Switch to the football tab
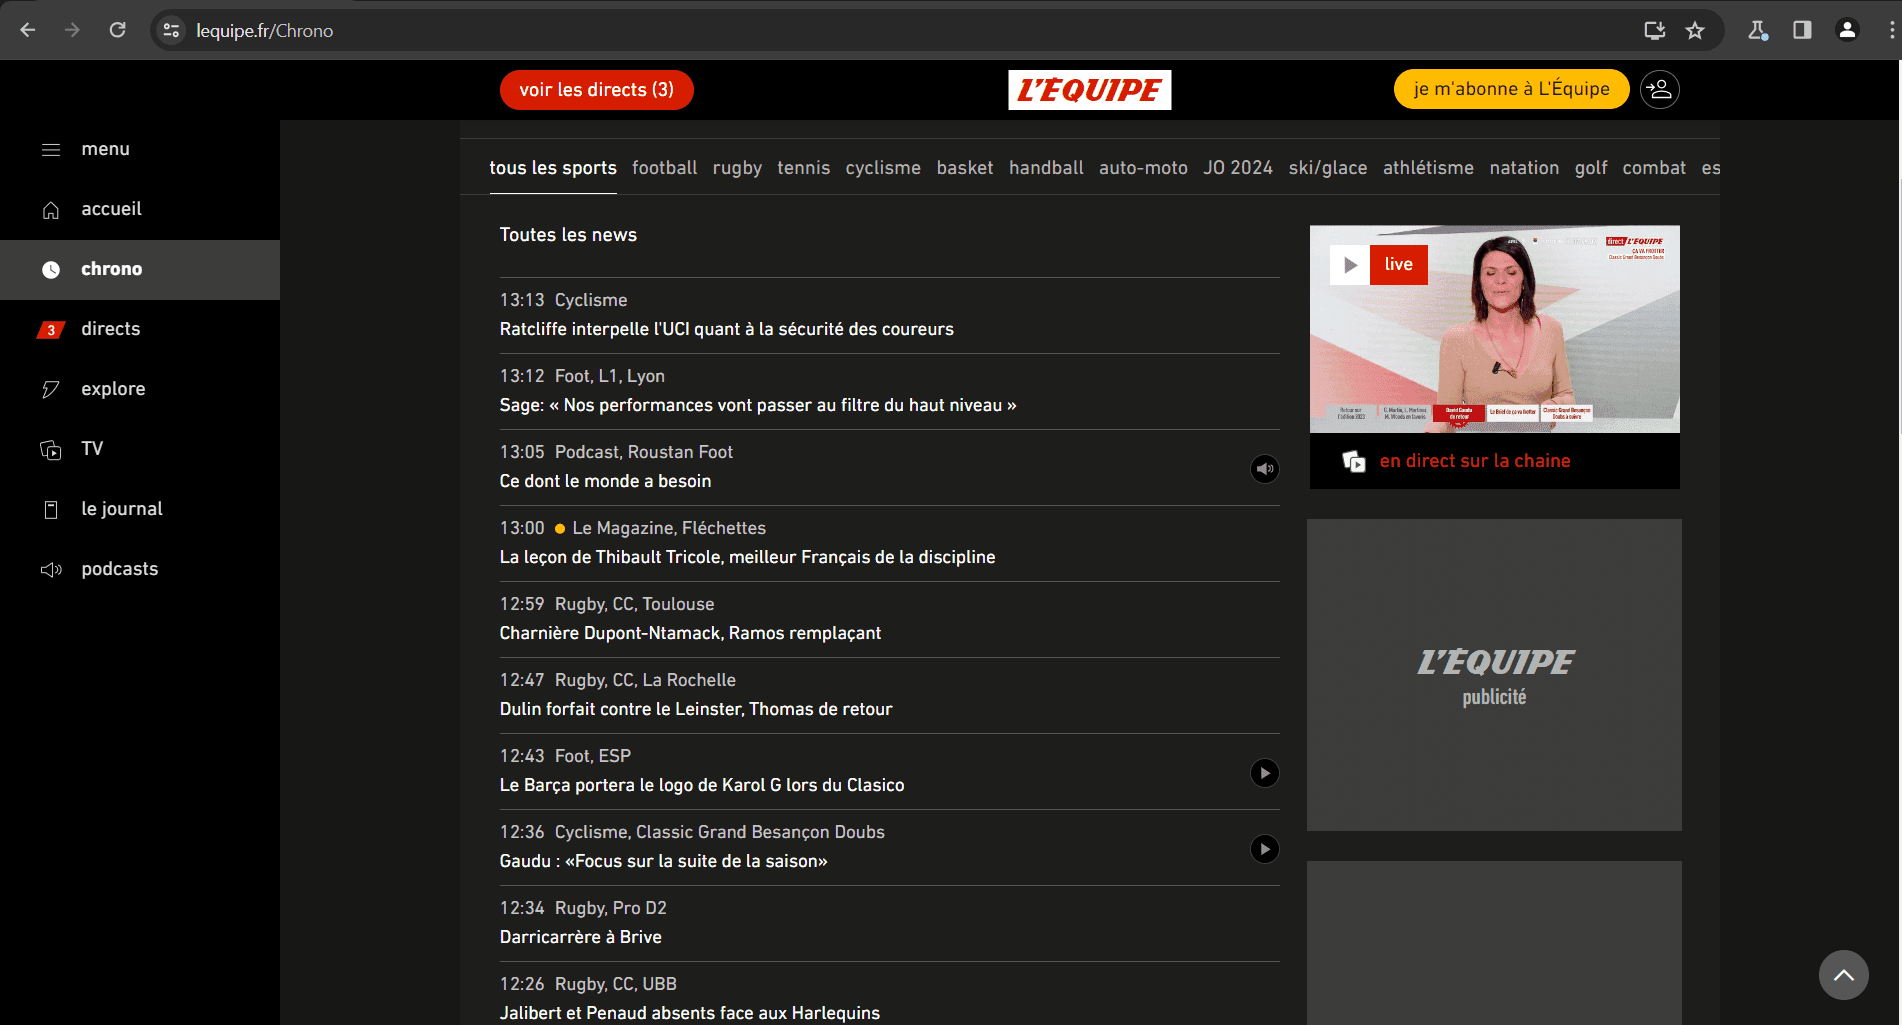 [x=664, y=168]
